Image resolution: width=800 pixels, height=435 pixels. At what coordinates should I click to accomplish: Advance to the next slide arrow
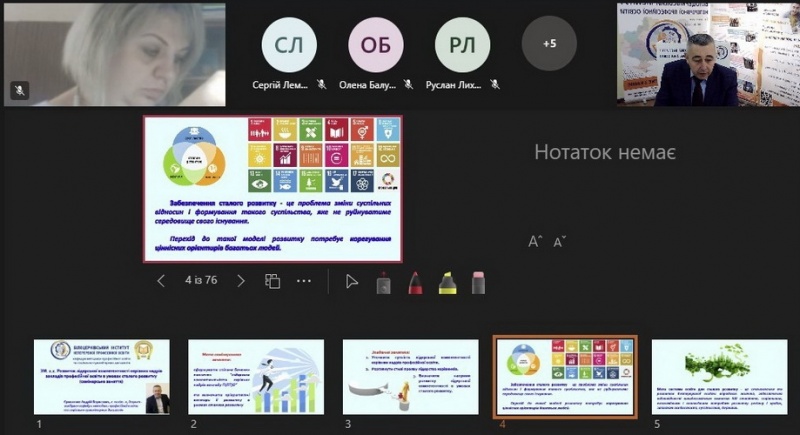click(241, 280)
